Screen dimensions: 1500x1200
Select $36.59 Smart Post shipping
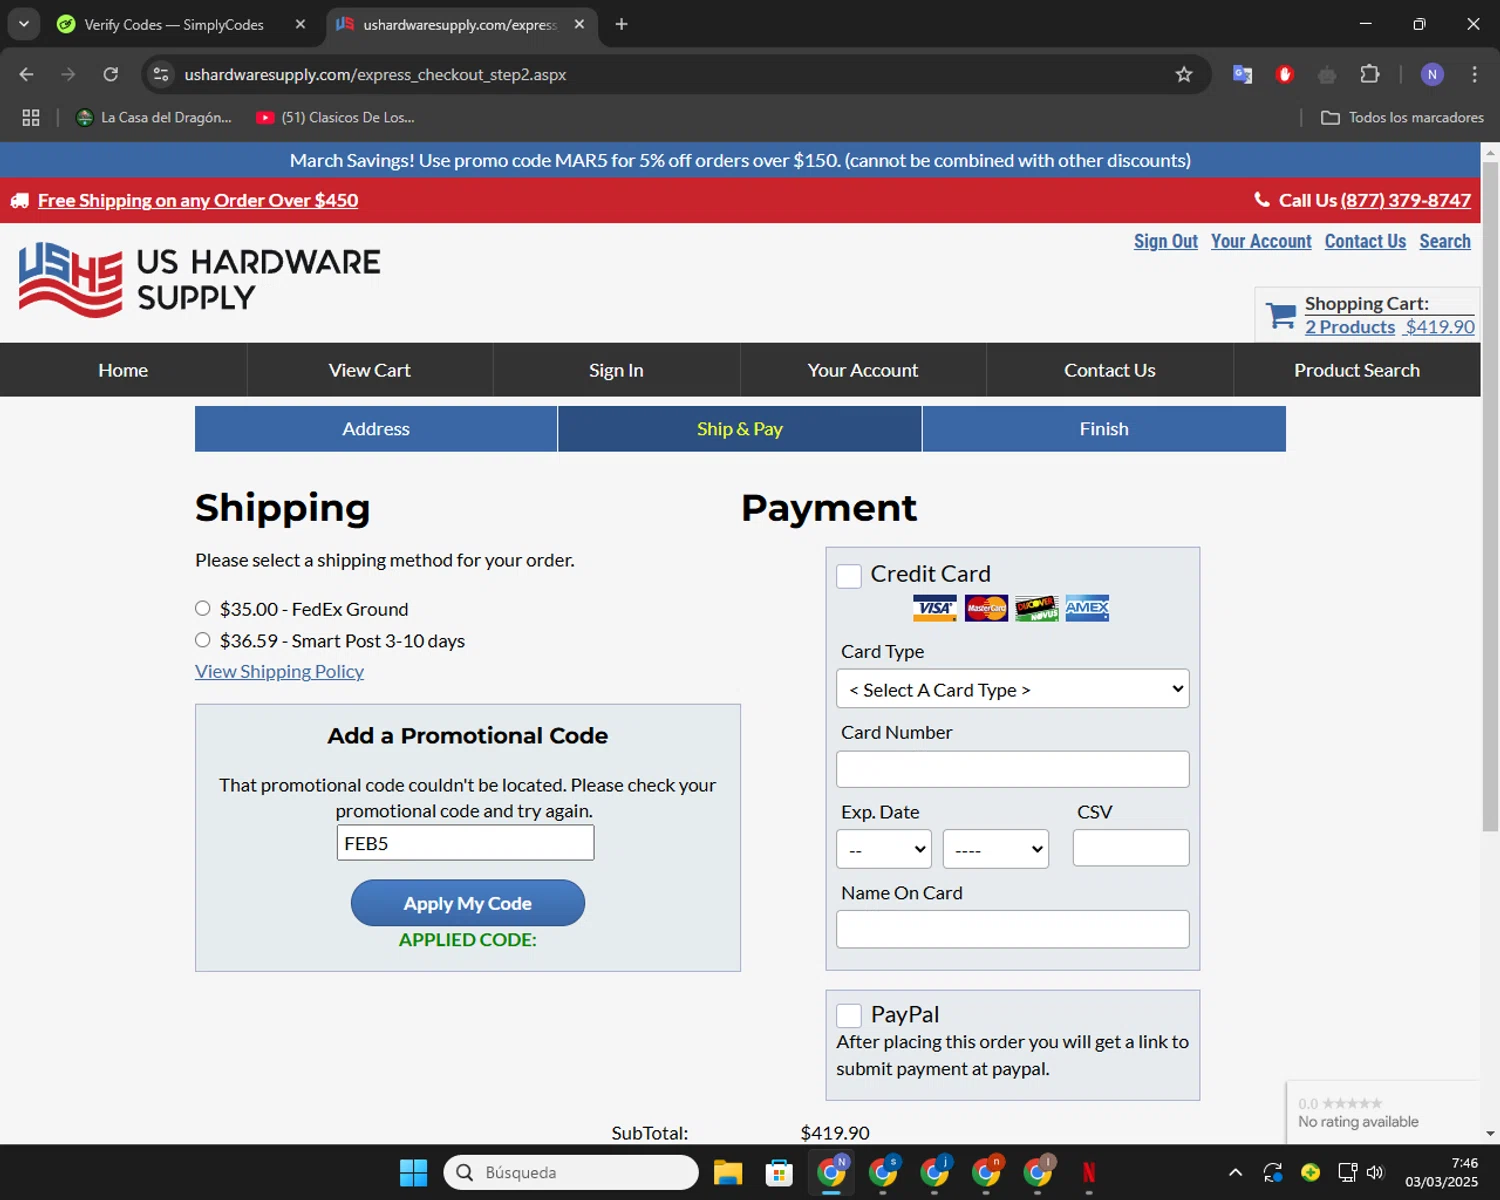click(x=203, y=640)
